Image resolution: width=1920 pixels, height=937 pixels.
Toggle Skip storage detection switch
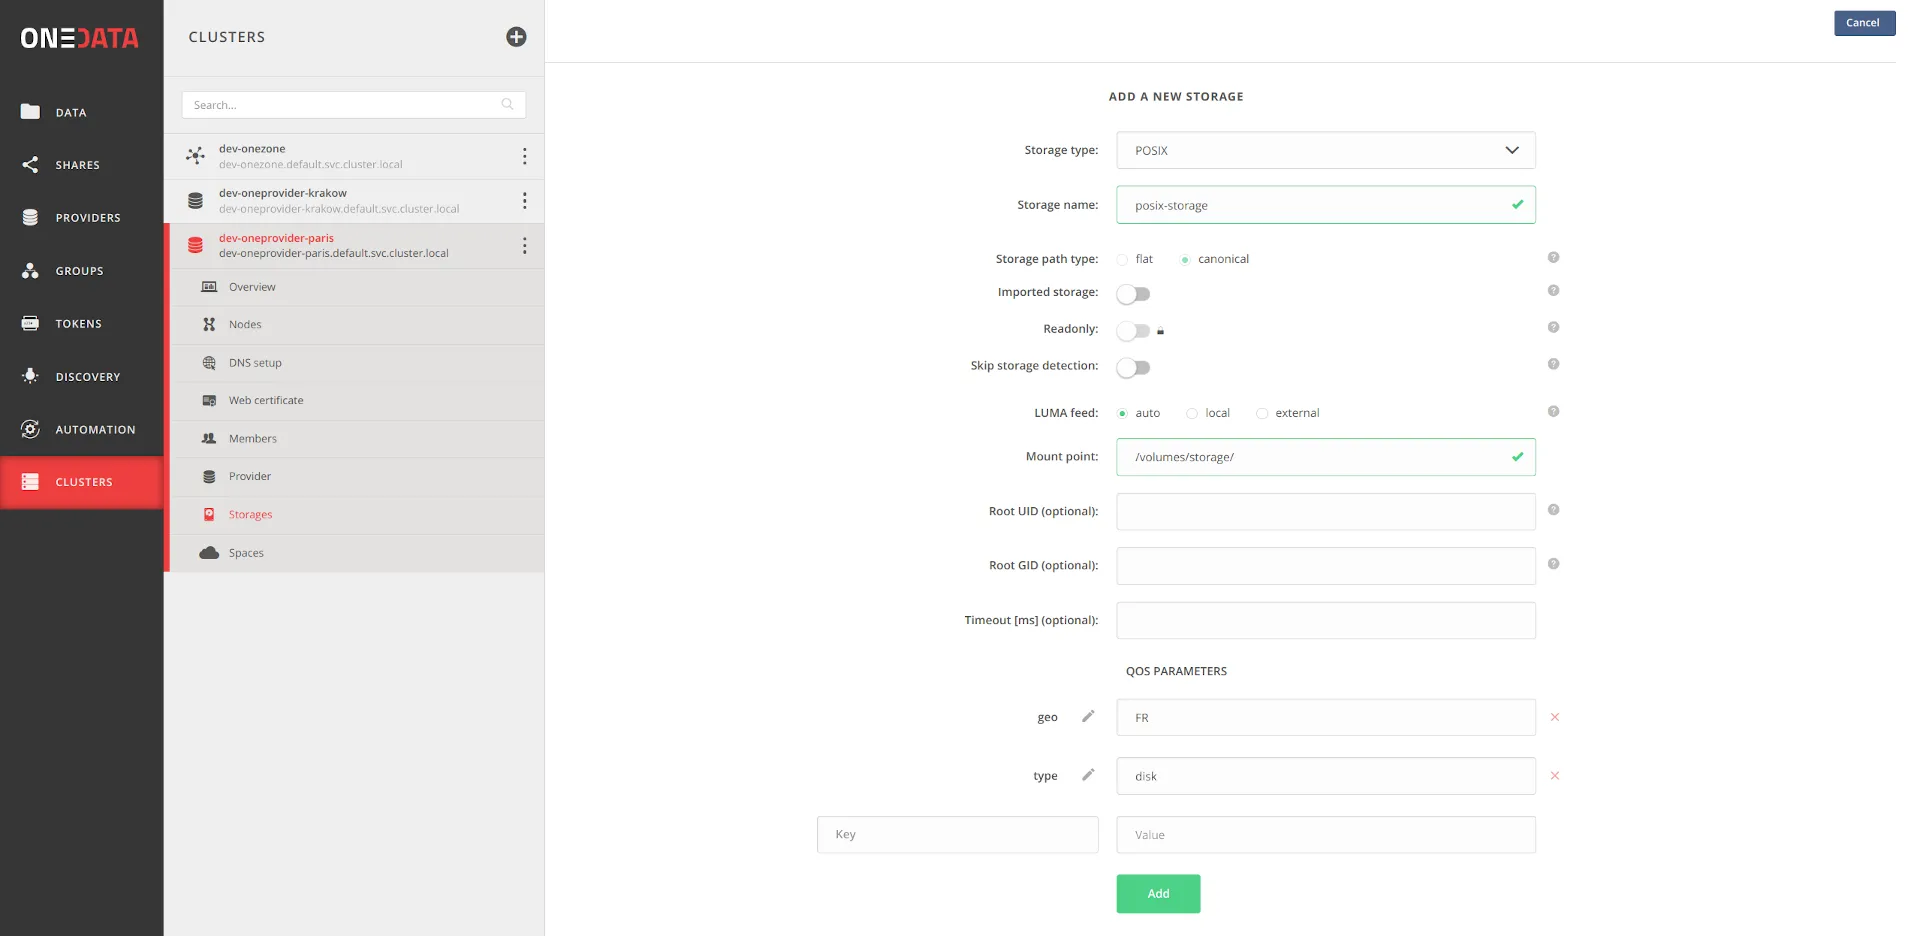(x=1133, y=368)
